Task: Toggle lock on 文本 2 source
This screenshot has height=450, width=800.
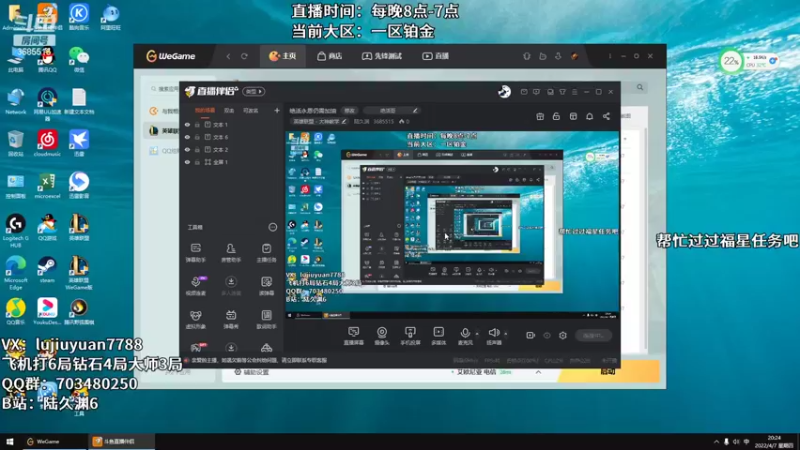Action: 197,149
